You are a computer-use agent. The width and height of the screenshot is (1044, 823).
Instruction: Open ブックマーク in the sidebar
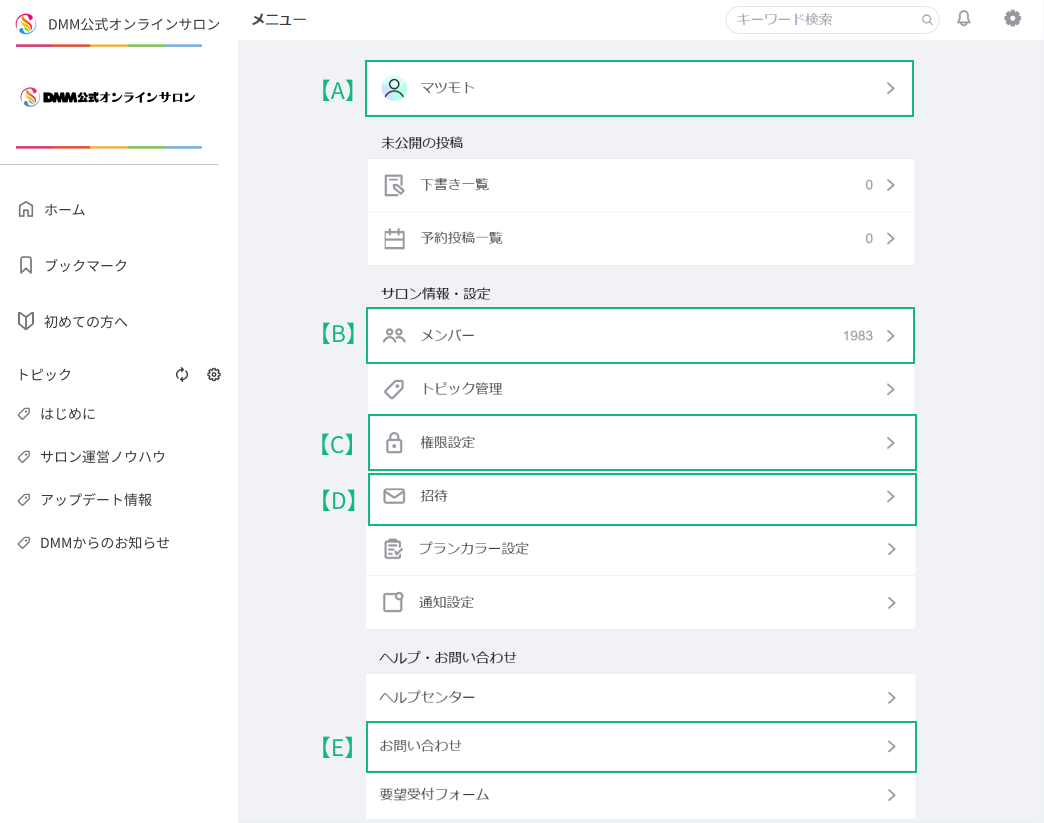point(85,266)
